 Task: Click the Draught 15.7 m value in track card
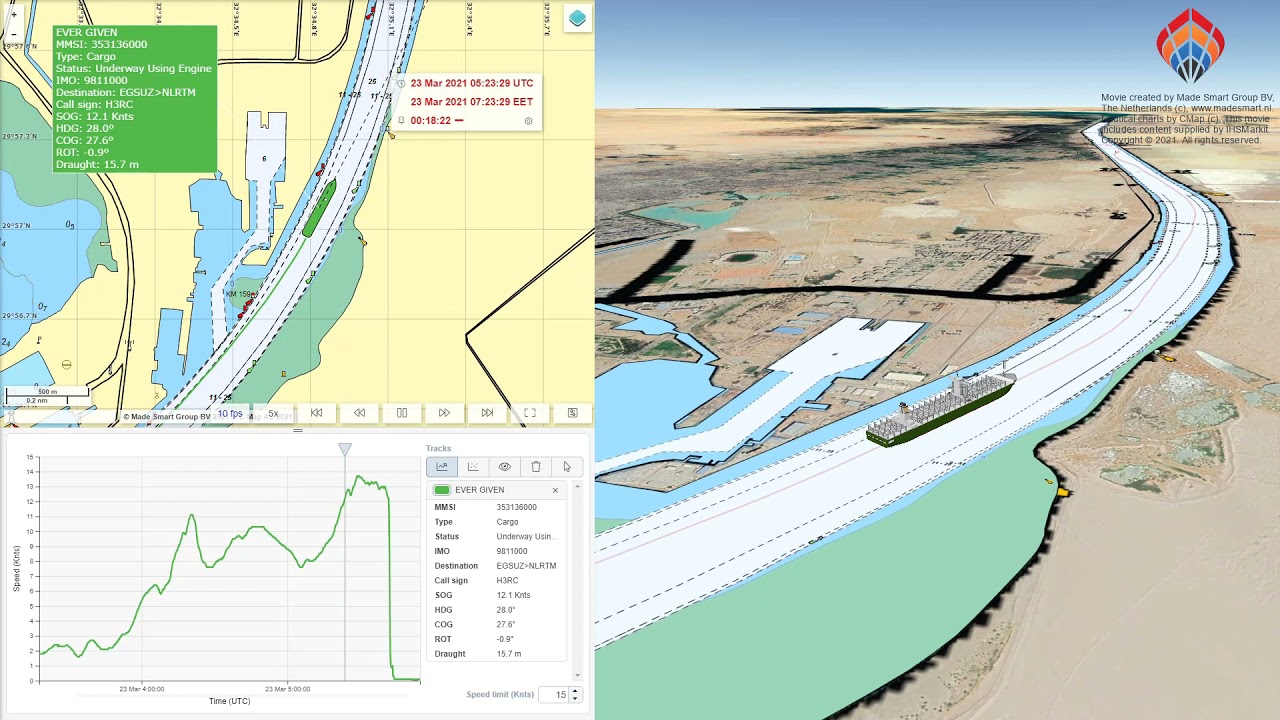(508, 654)
